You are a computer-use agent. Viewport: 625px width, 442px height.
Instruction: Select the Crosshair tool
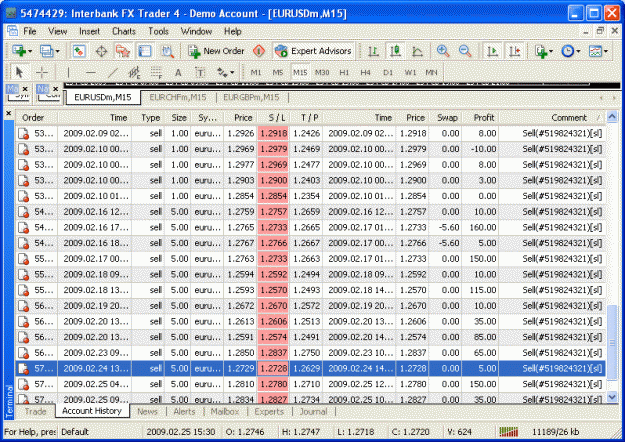(x=41, y=73)
